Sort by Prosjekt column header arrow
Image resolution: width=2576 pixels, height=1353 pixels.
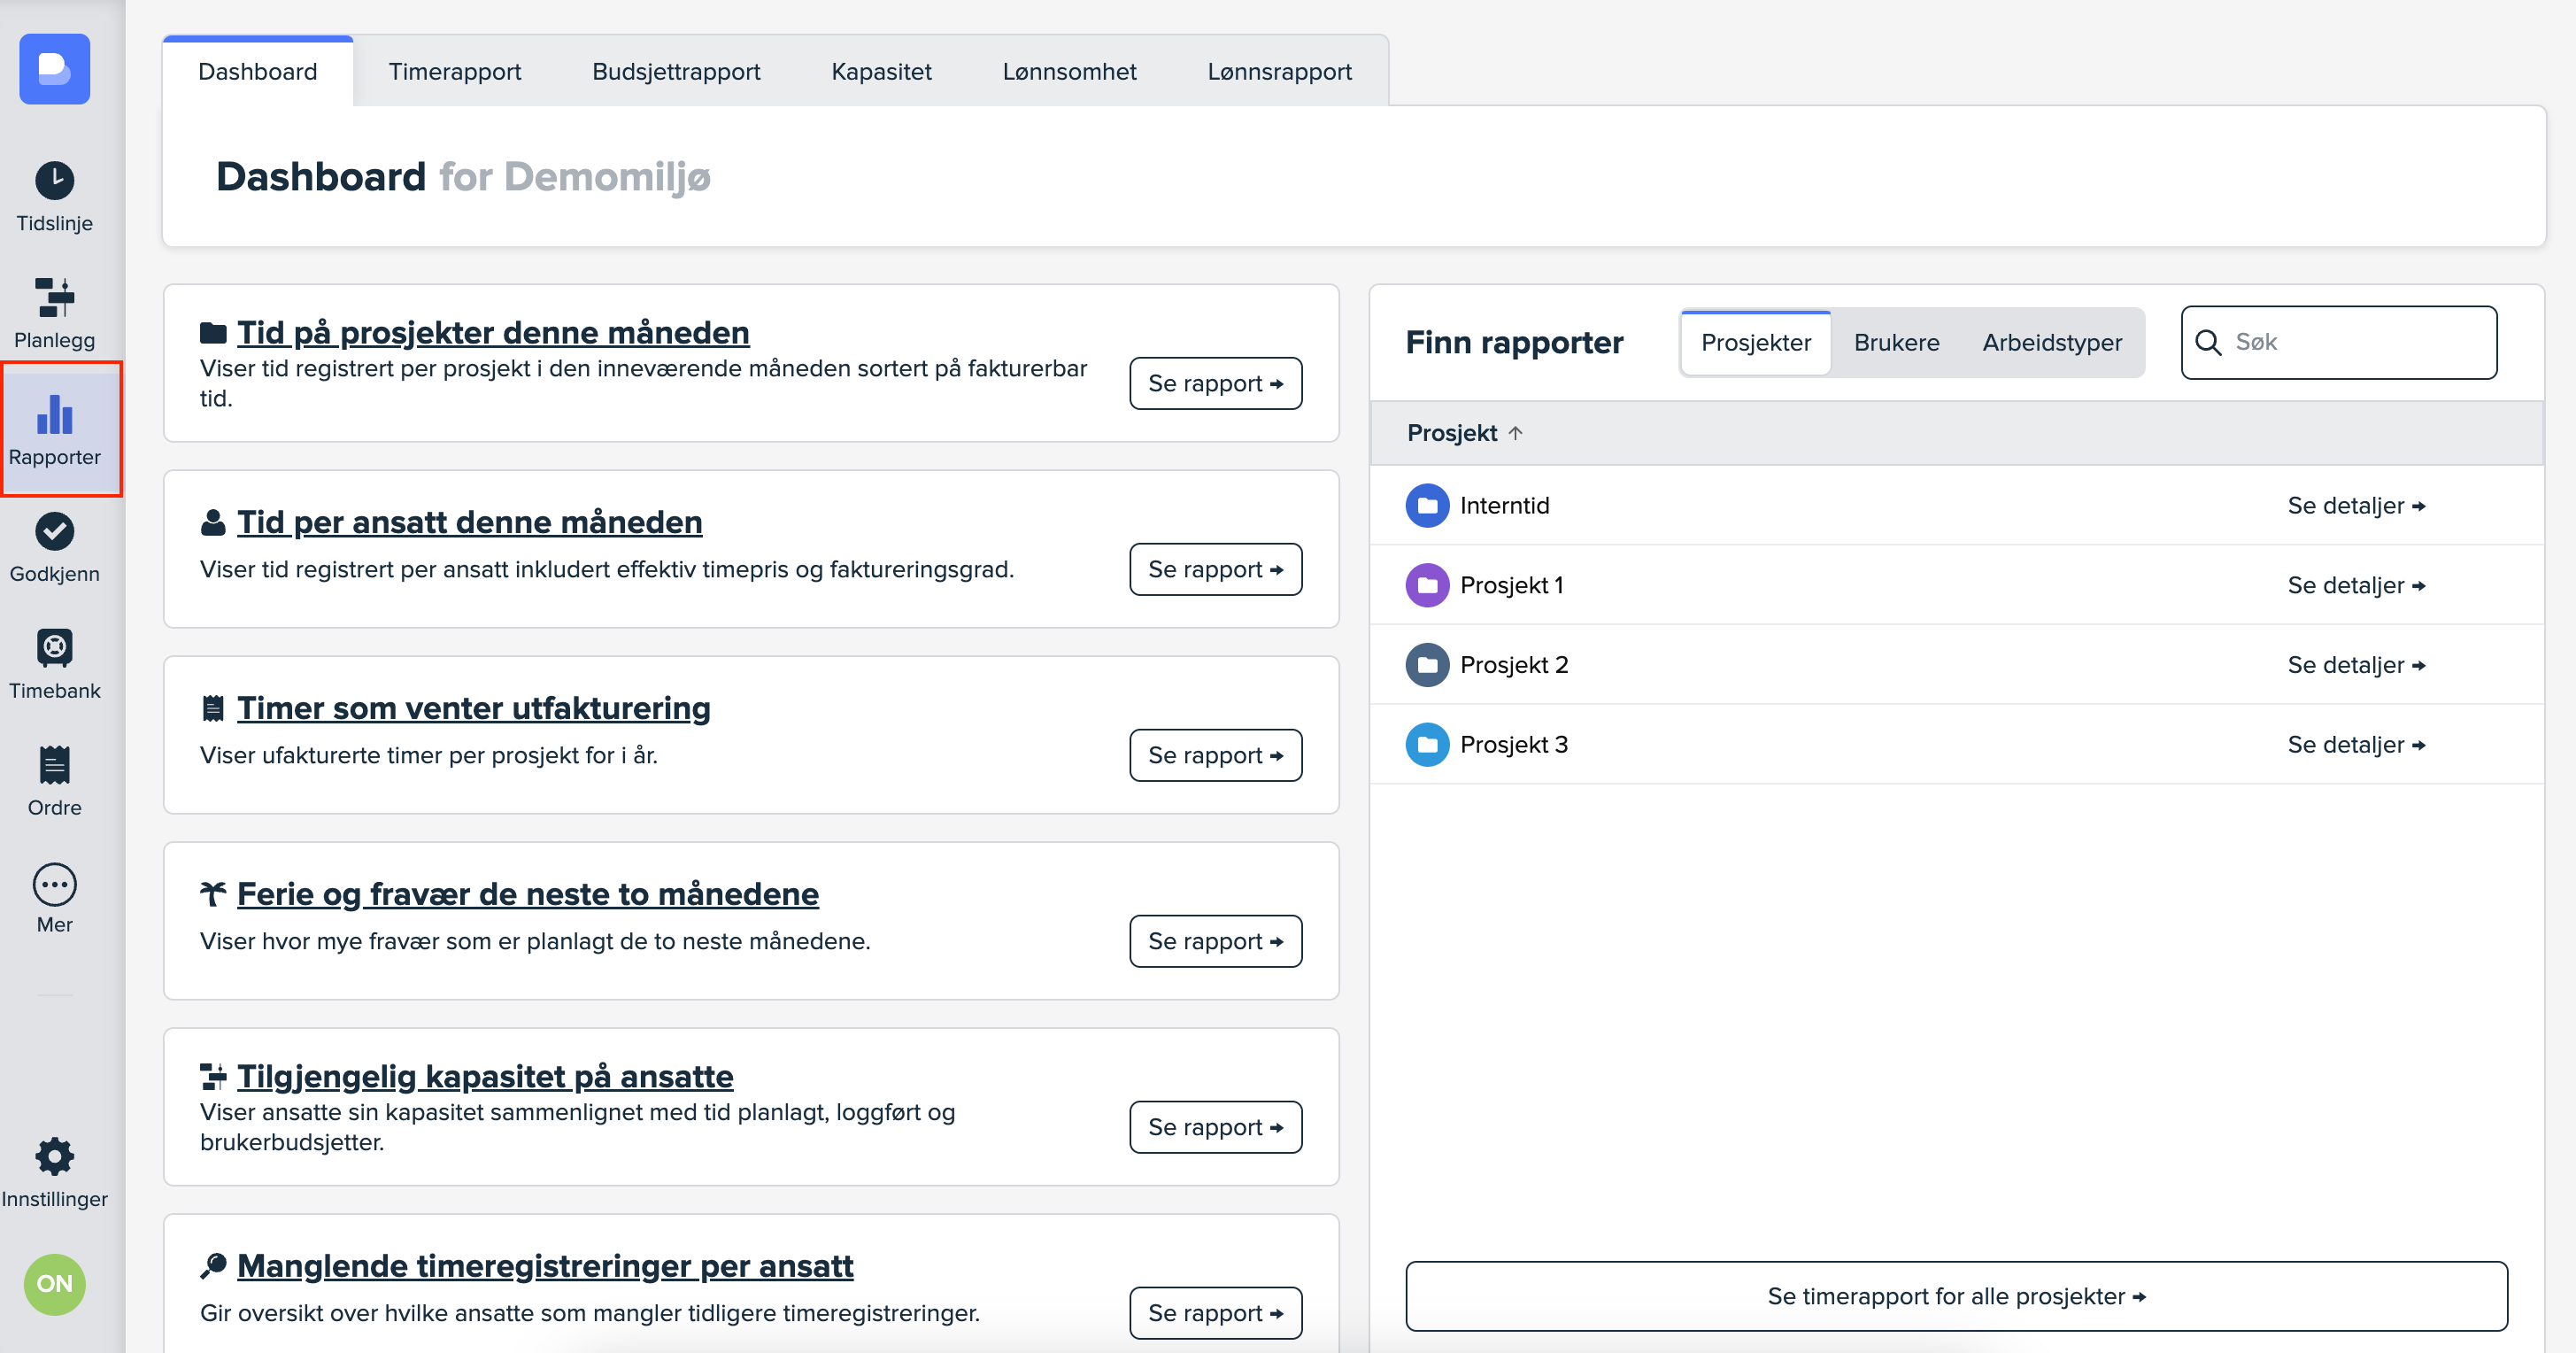[1515, 433]
